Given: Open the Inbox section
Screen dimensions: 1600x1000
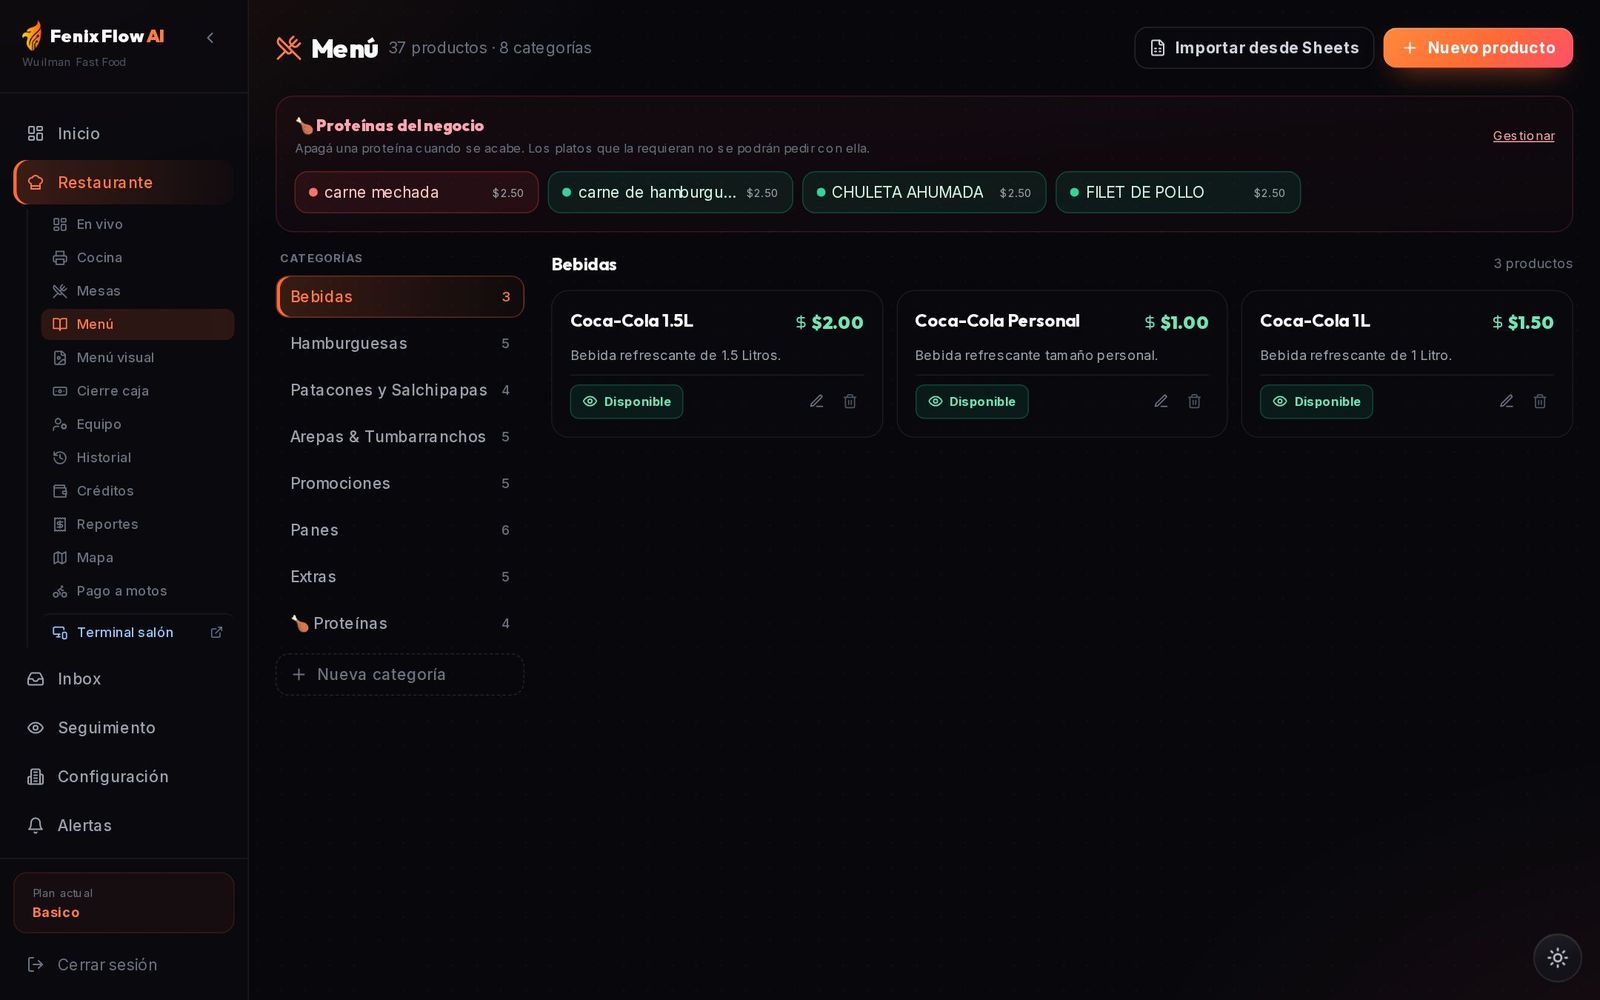Looking at the screenshot, I should 124,679.
